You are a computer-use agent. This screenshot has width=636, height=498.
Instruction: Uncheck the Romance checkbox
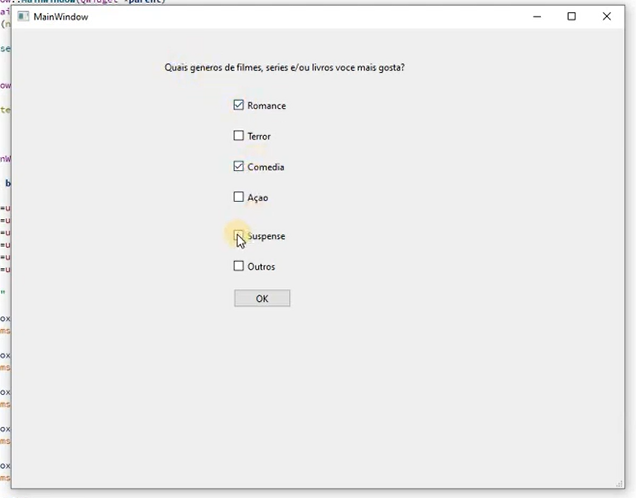tap(239, 105)
